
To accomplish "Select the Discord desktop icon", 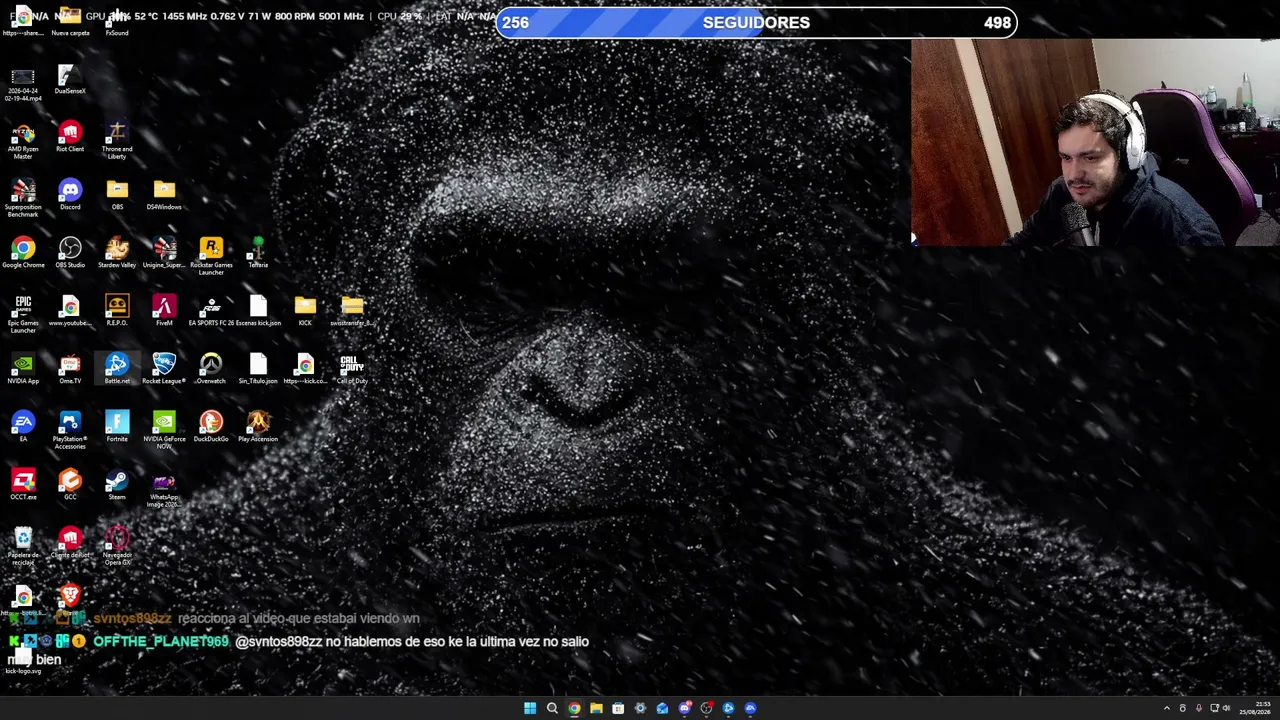I will 70,195.
